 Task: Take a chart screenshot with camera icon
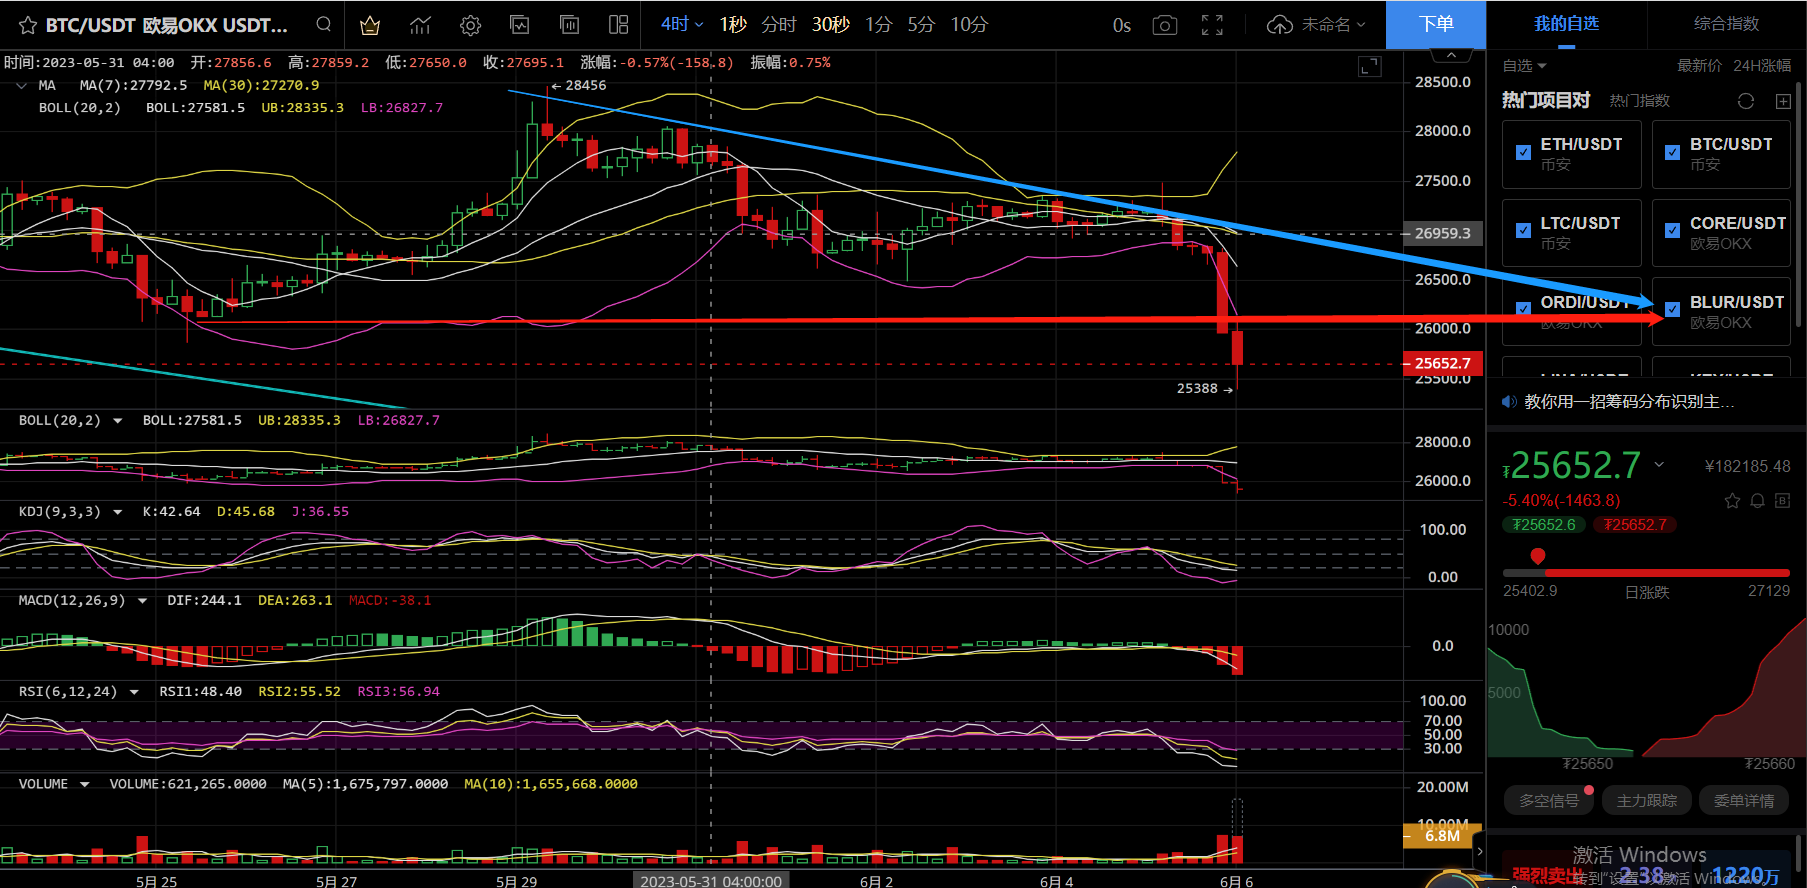[1164, 25]
